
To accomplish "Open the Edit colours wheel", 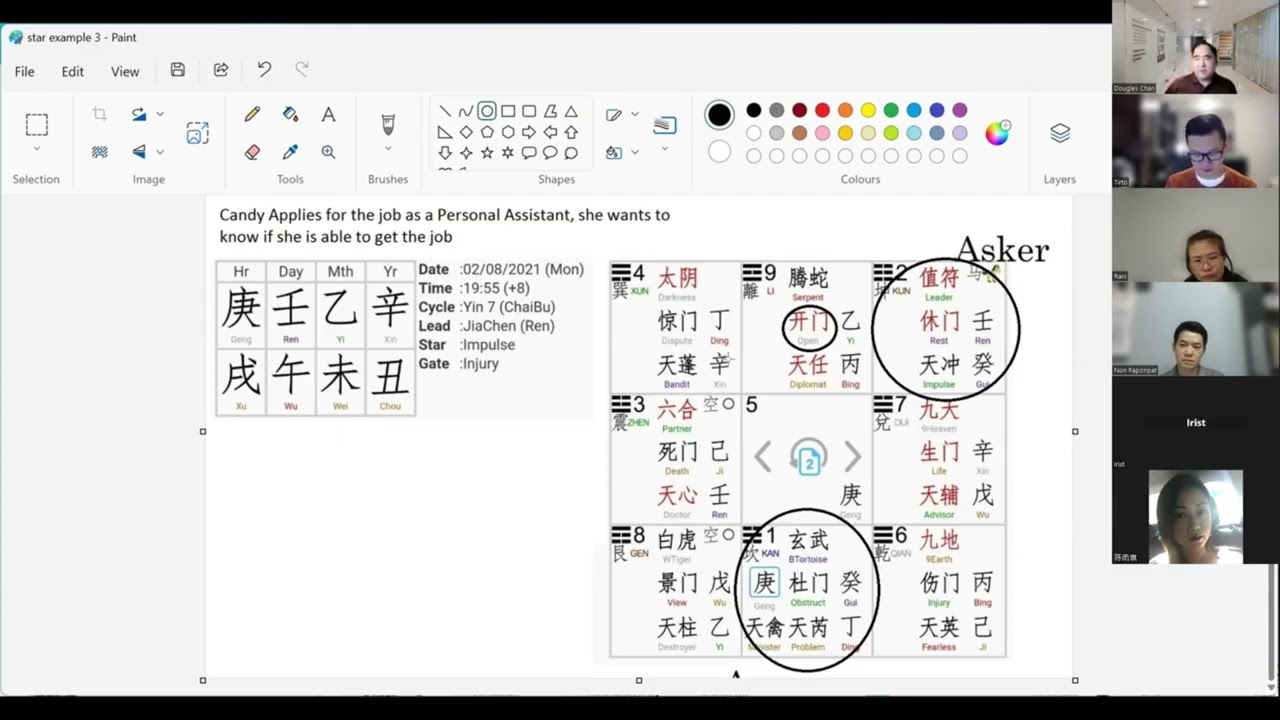I will tap(997, 133).
